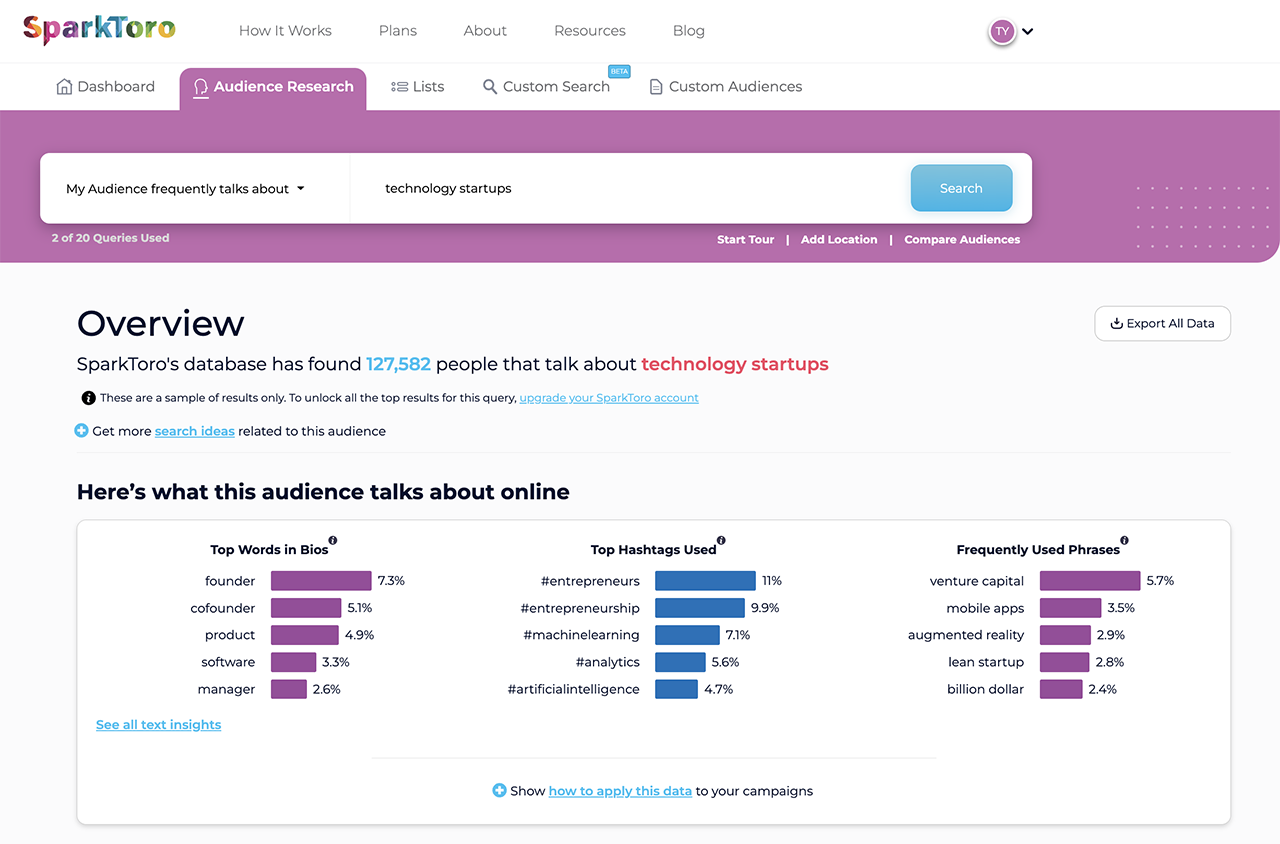The height and width of the screenshot is (844, 1280).
Task: Click the 'mobile apps' phrase label
Action: (985, 608)
